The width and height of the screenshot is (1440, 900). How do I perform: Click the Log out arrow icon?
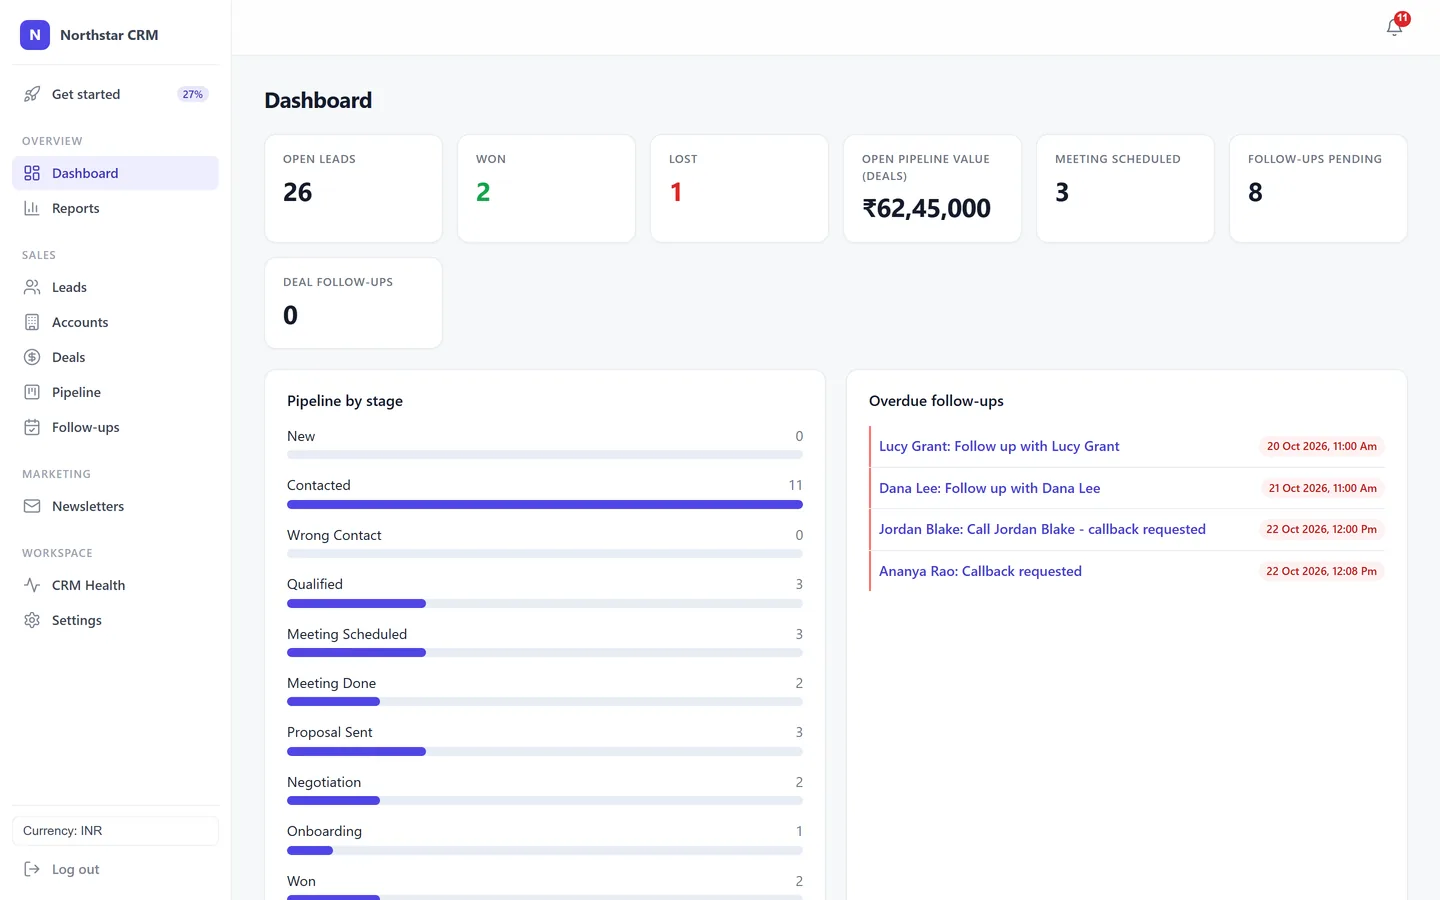tap(32, 869)
